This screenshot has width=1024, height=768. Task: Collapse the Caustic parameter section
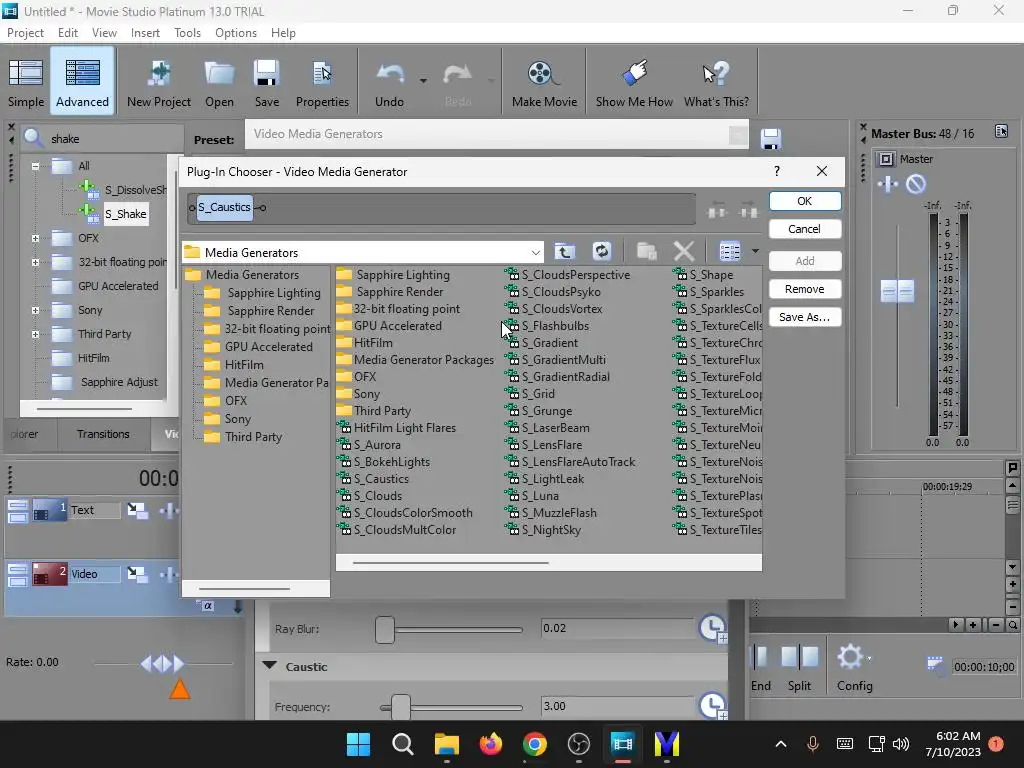click(x=269, y=666)
